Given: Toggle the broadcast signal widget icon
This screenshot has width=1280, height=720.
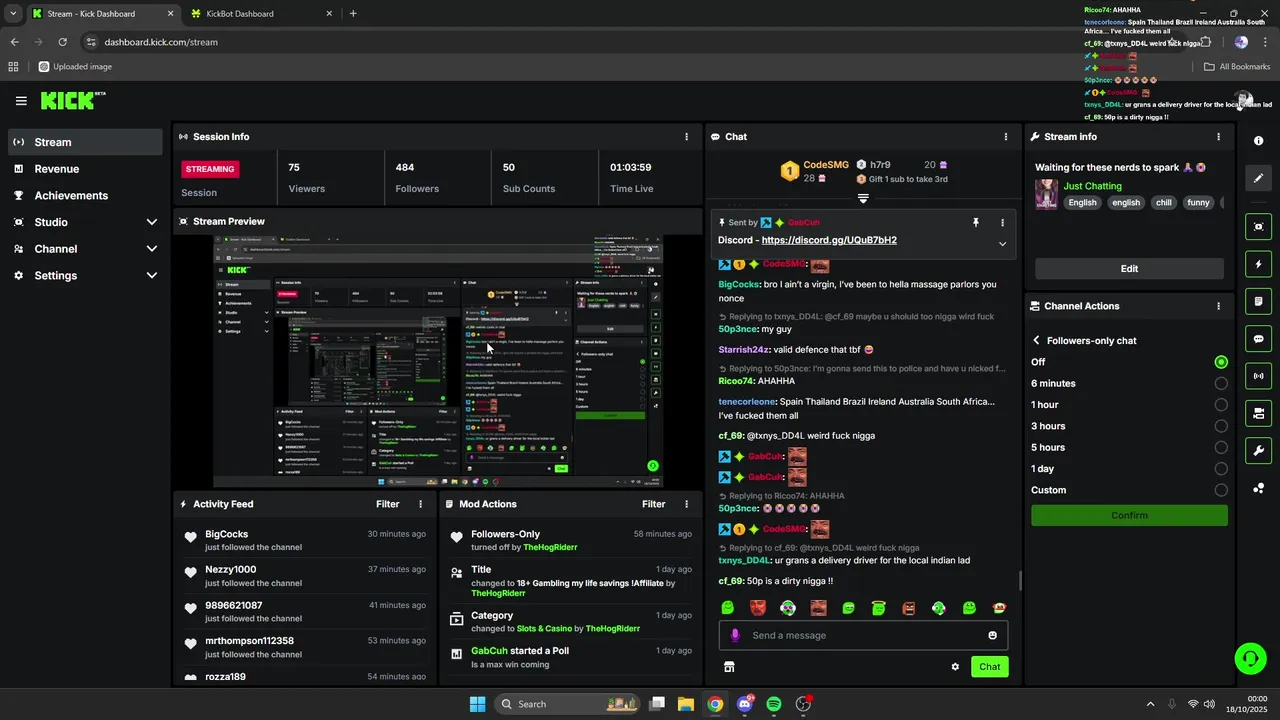Looking at the screenshot, I should (x=1259, y=376).
